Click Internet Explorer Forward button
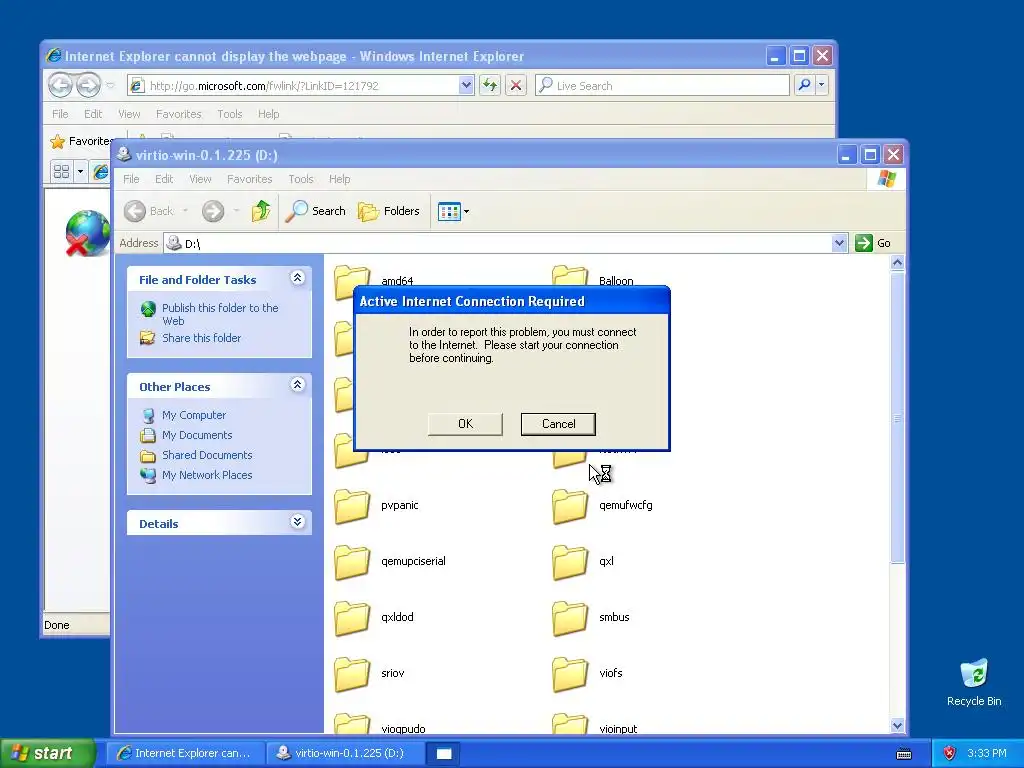The image size is (1024, 768). (x=88, y=85)
